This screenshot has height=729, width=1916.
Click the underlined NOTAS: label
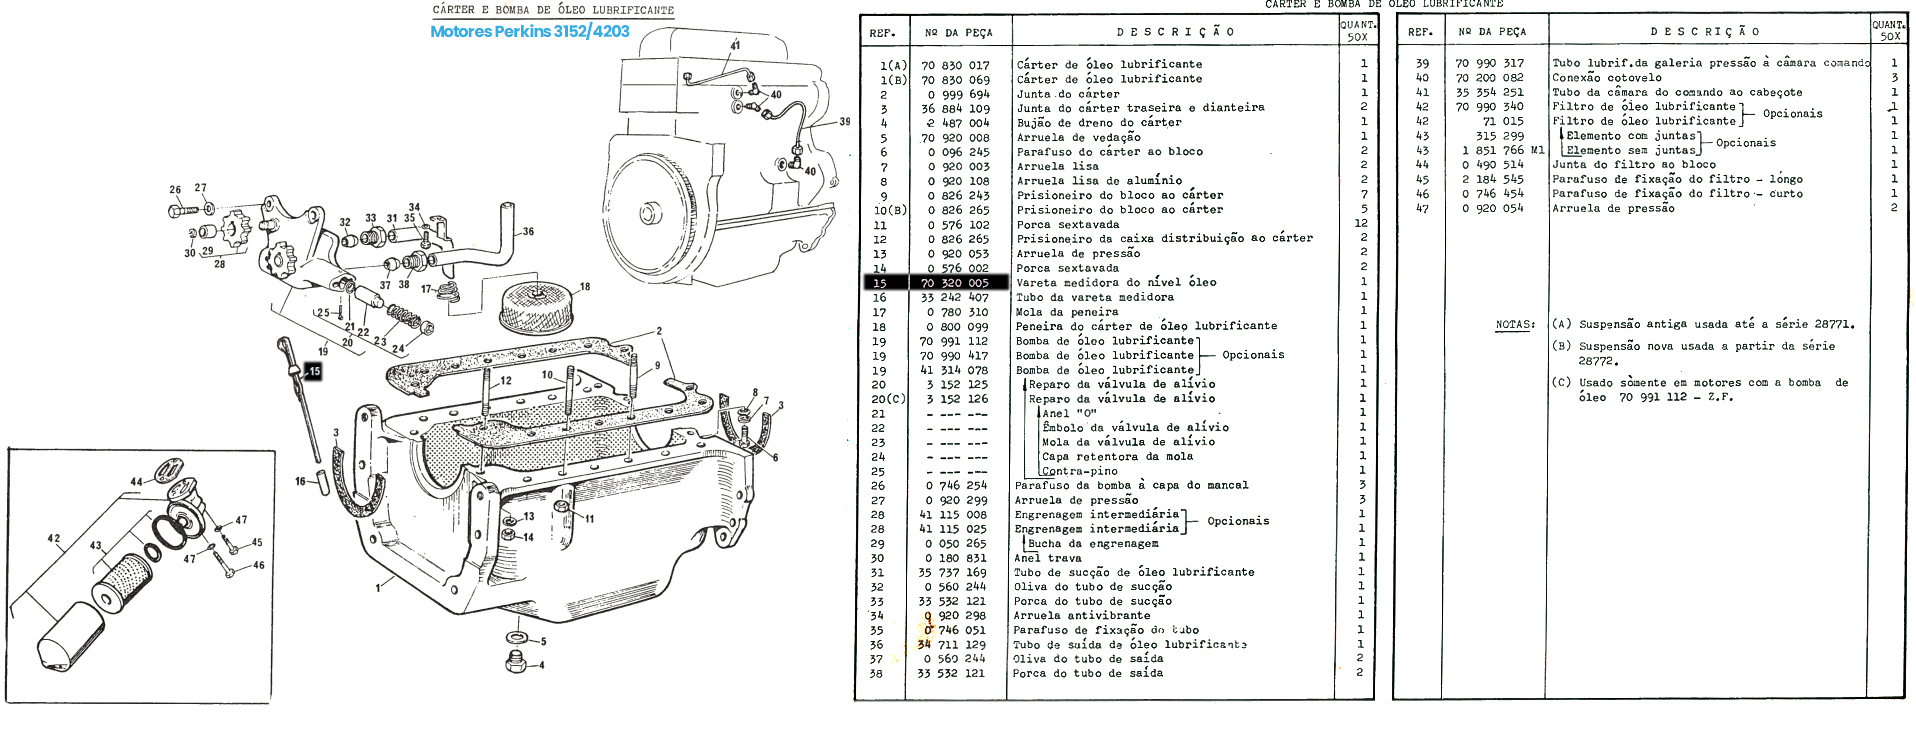1515,325
